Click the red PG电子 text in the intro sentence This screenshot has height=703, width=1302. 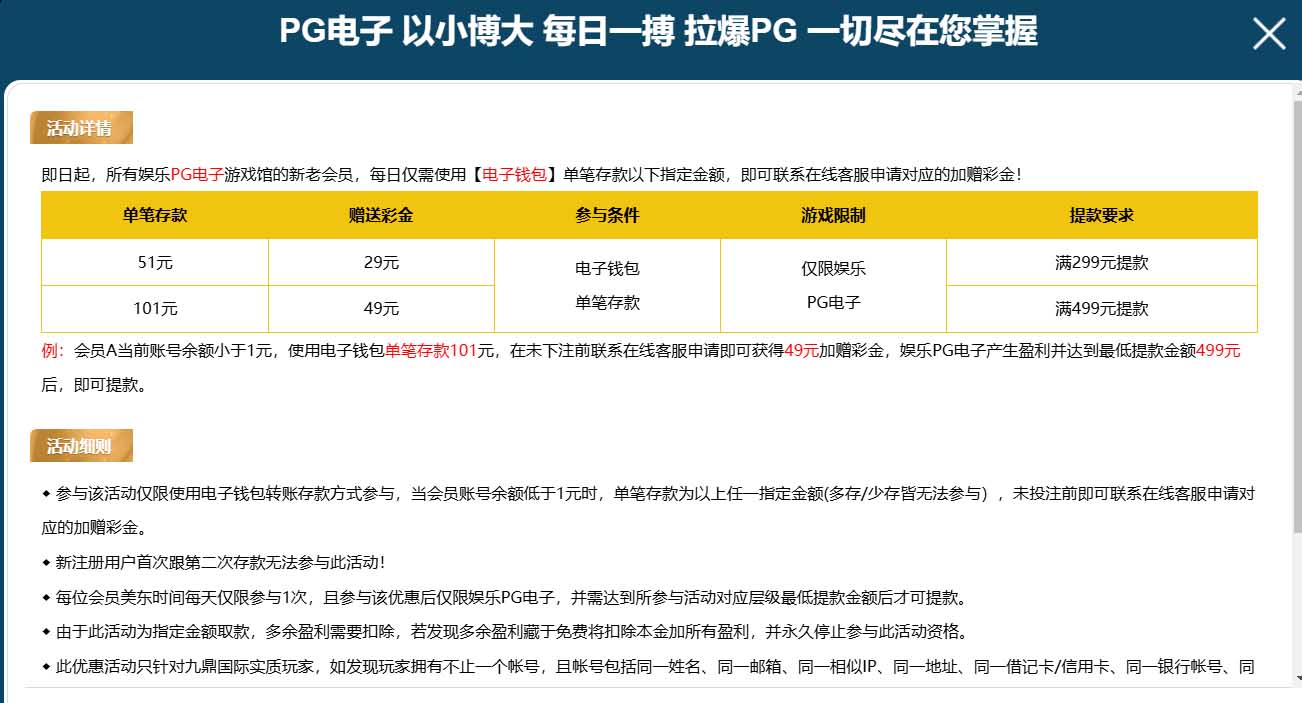point(197,174)
